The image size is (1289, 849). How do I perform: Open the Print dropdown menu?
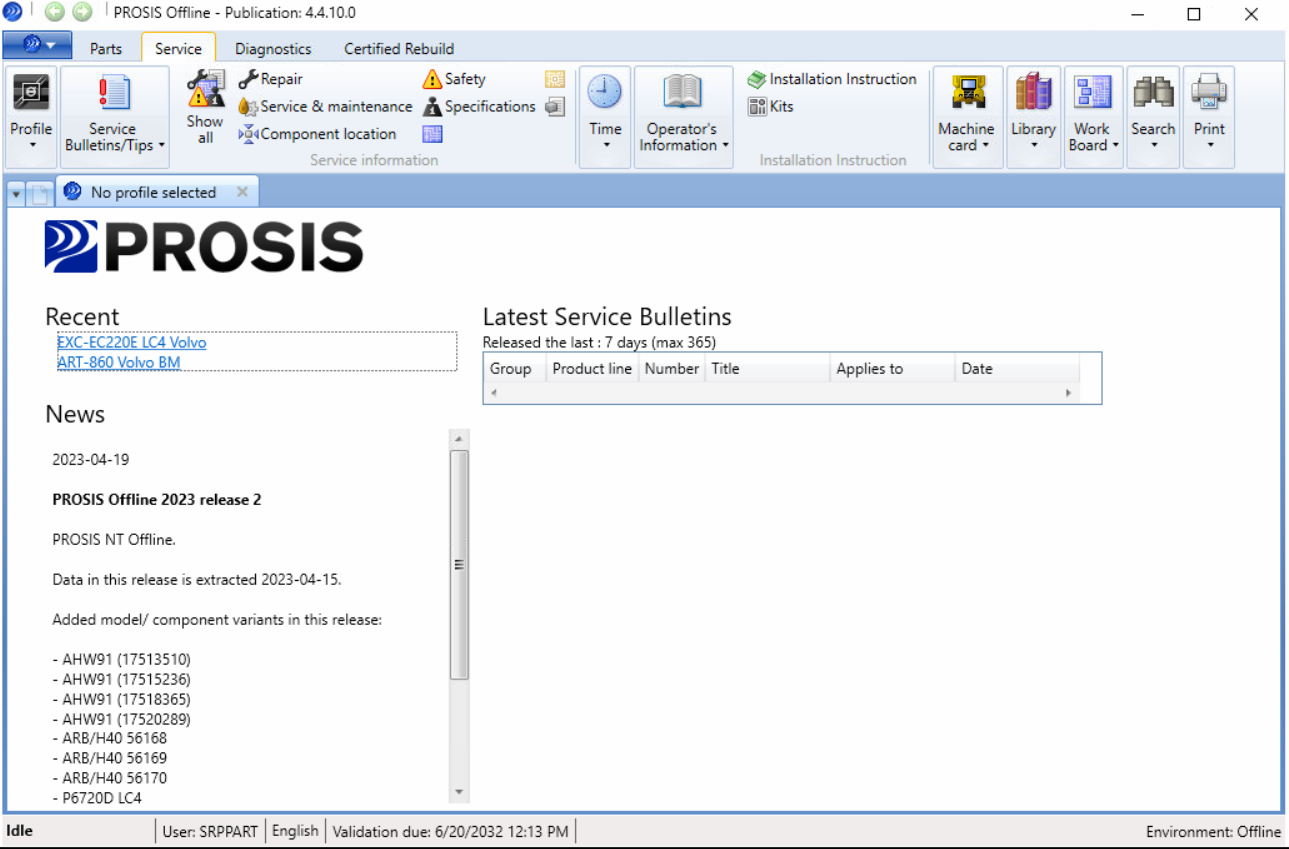(x=1209, y=145)
